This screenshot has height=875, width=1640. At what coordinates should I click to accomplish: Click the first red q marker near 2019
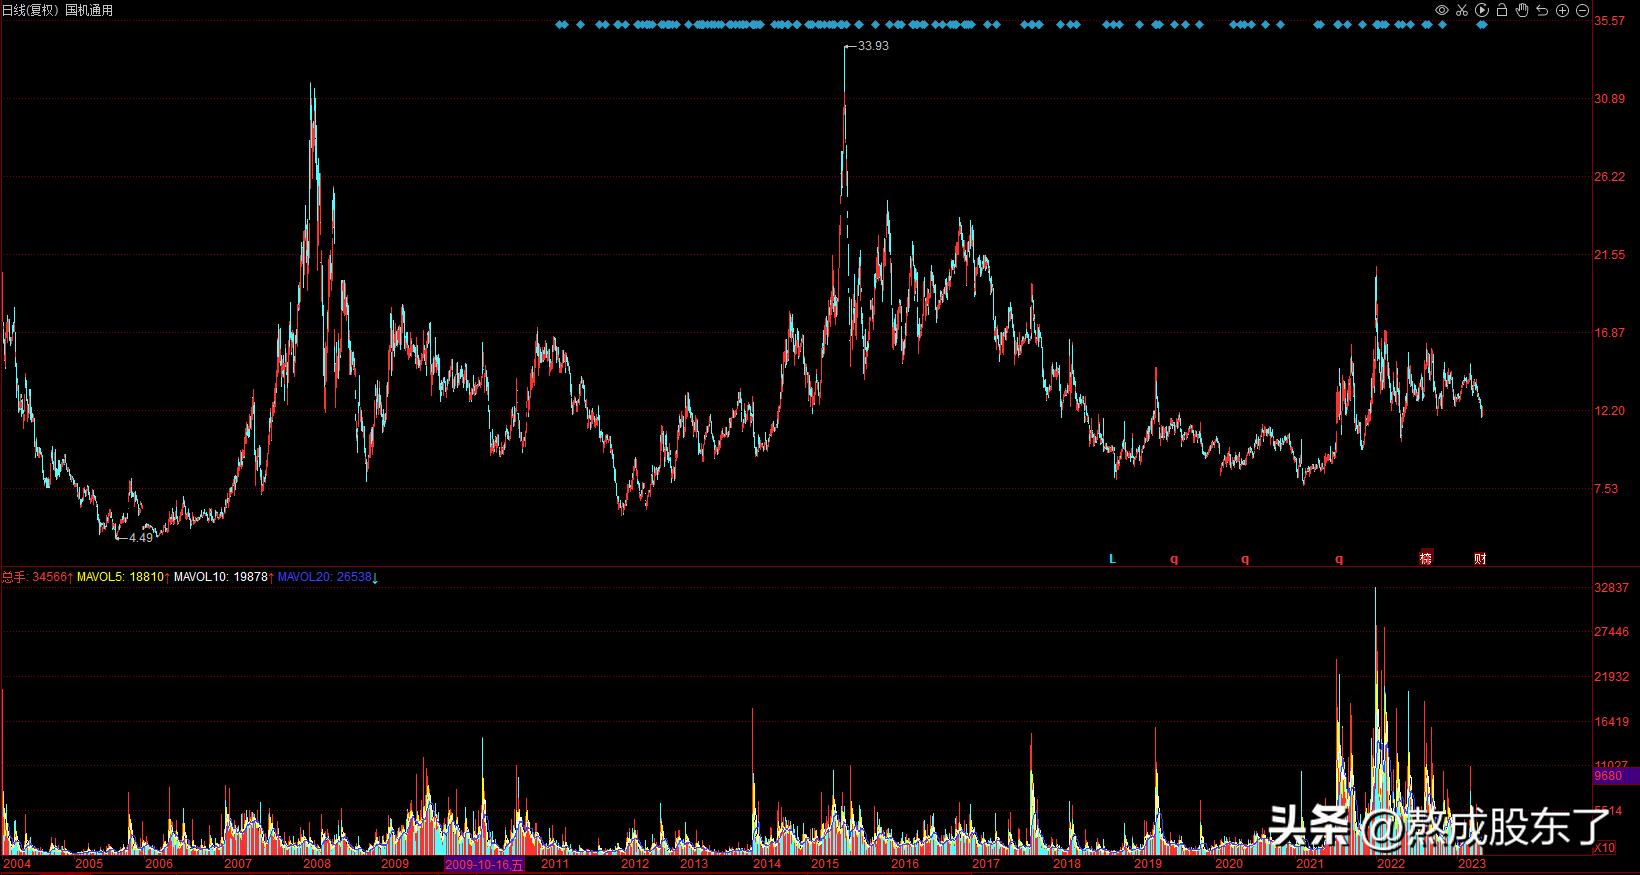[x=1174, y=559]
